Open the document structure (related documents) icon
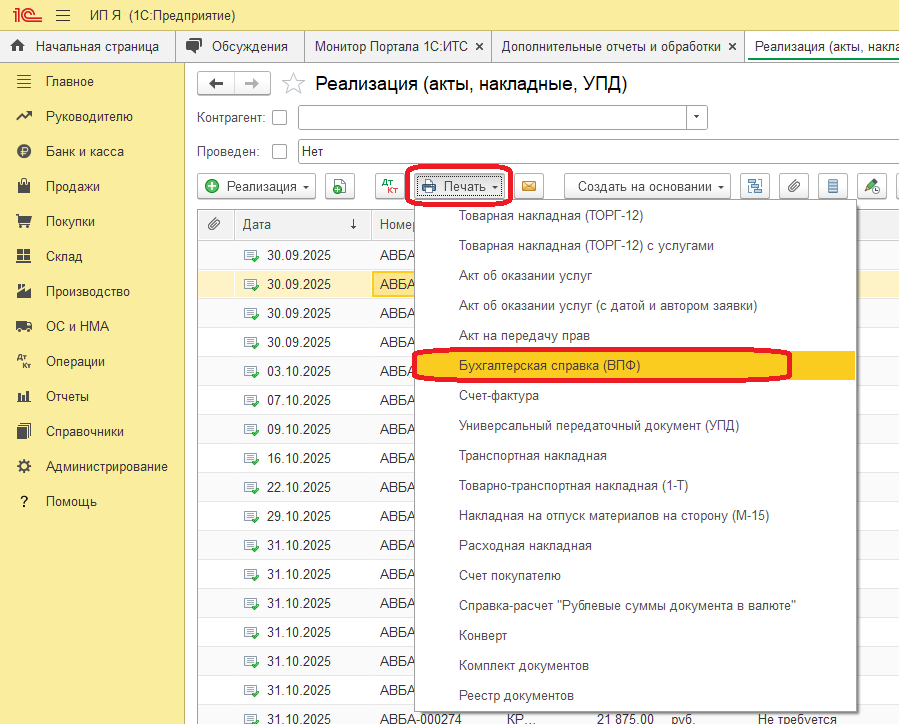This screenshot has height=724, width=899. [755, 186]
